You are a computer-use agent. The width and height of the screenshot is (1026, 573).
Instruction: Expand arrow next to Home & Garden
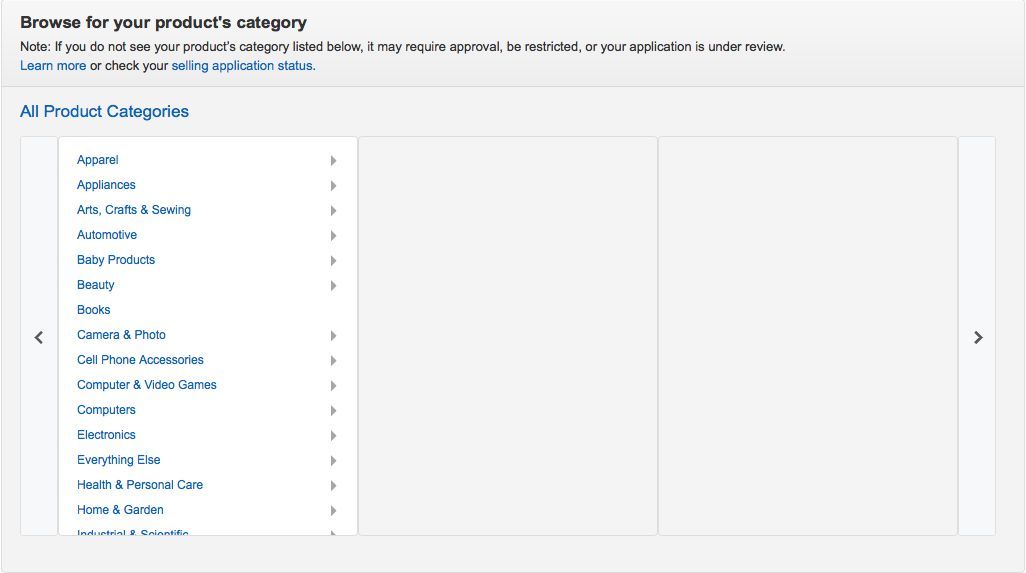click(x=333, y=511)
